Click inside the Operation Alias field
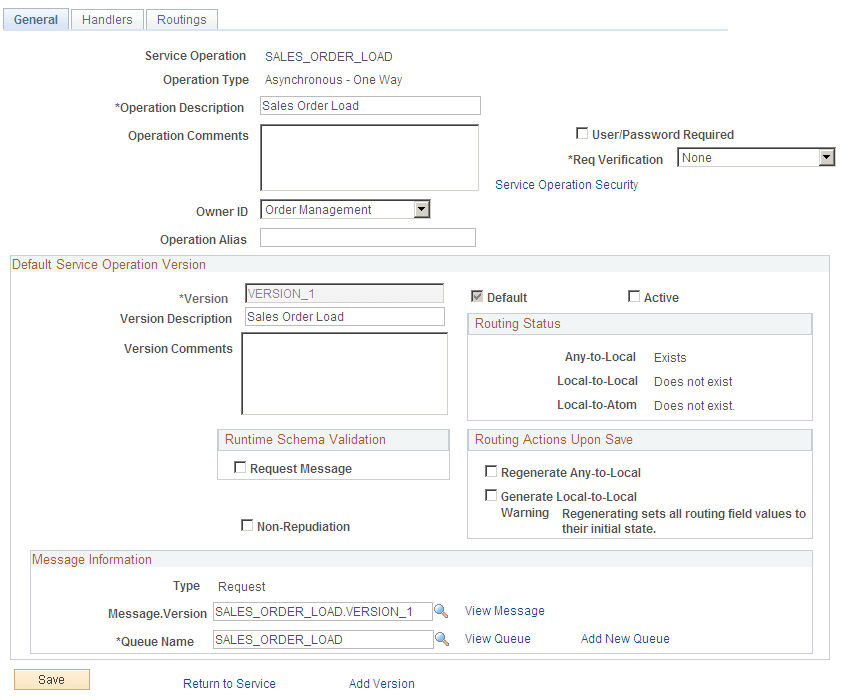The height and width of the screenshot is (700, 852). pyautogui.click(x=367, y=238)
